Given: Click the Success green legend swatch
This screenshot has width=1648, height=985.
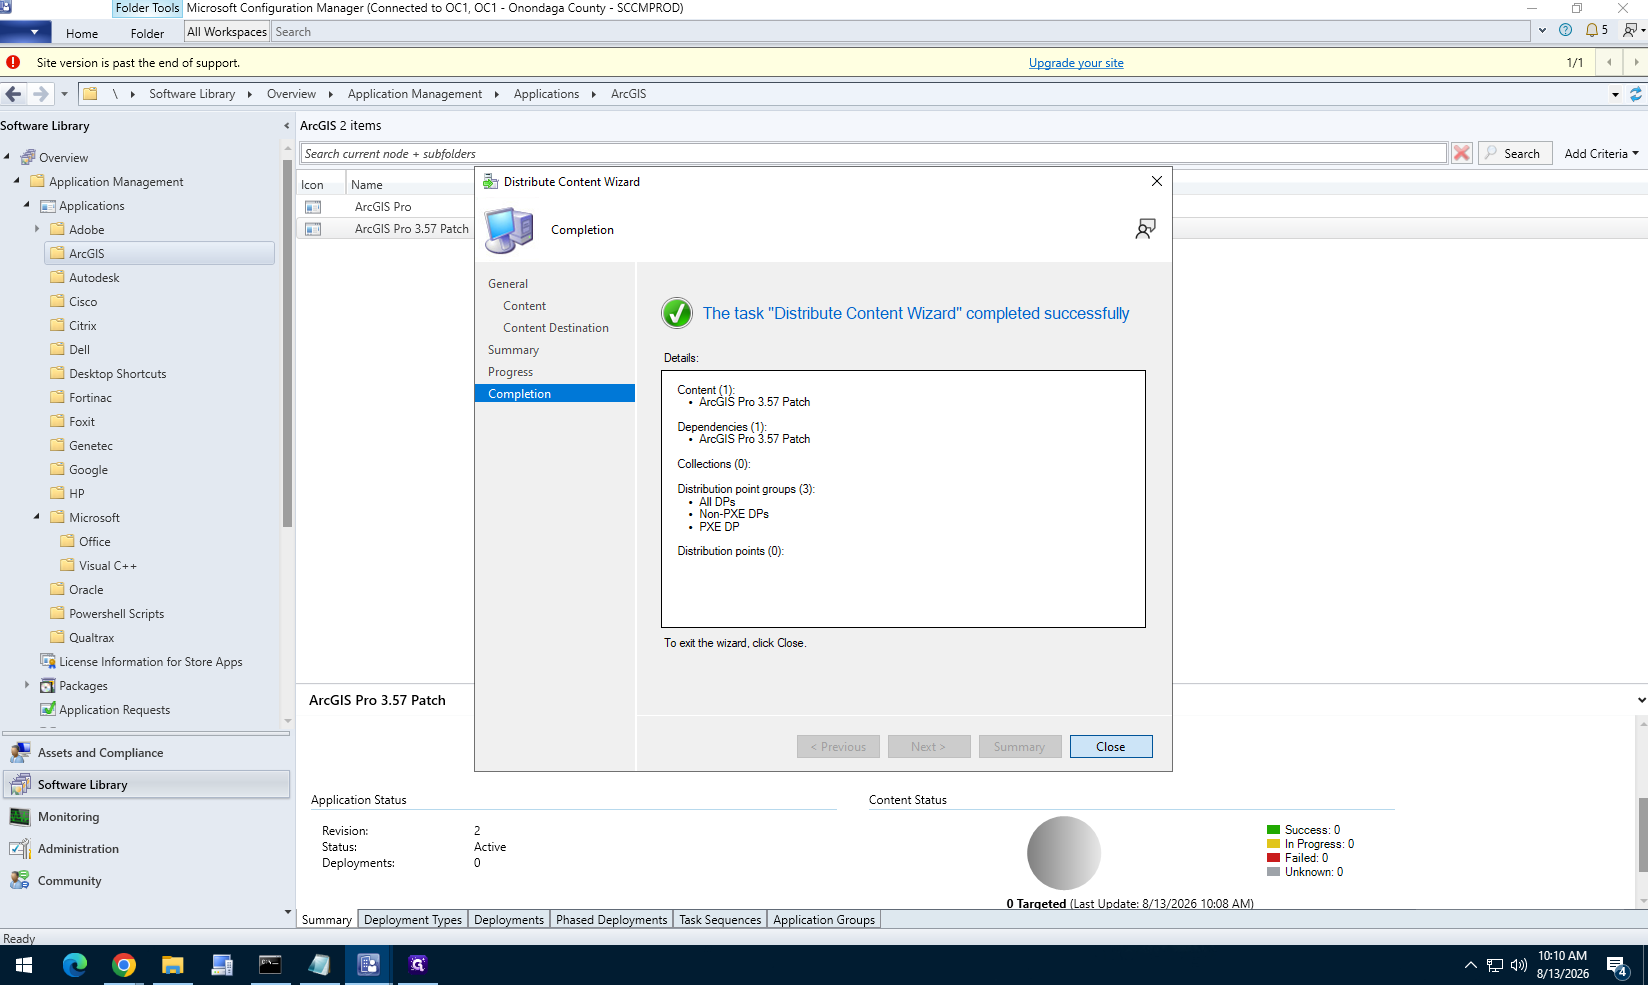Looking at the screenshot, I should (x=1273, y=830).
